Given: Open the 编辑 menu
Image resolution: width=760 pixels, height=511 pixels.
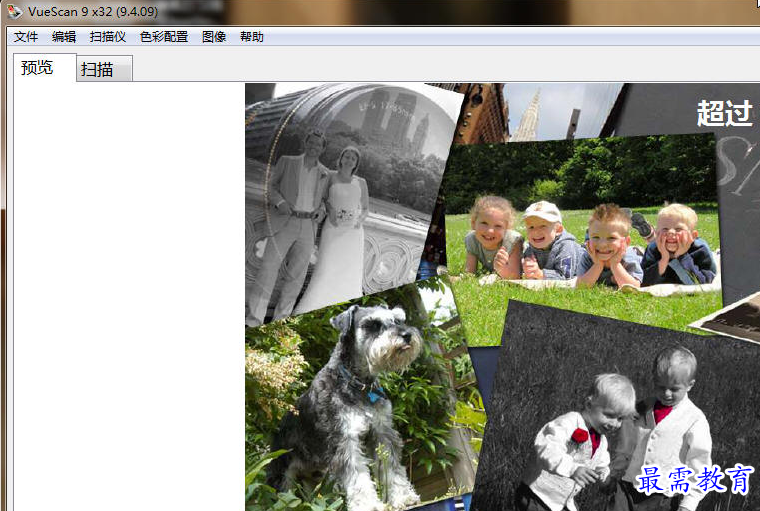Looking at the screenshot, I should coord(64,37).
